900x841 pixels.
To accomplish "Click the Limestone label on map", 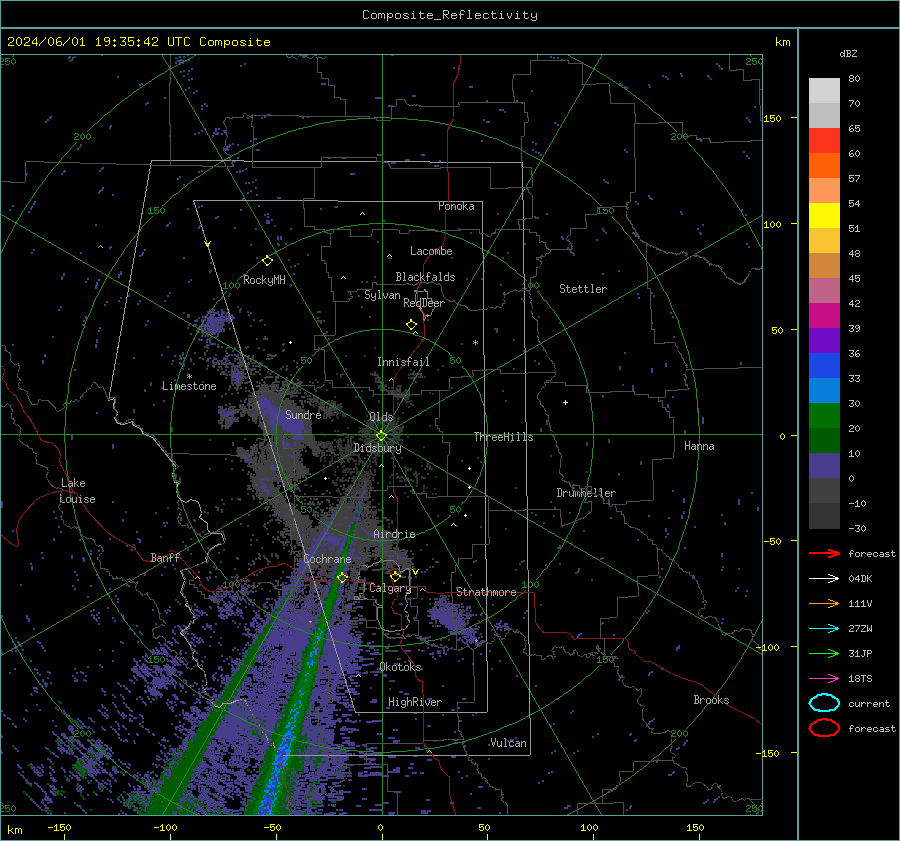I will pos(189,386).
